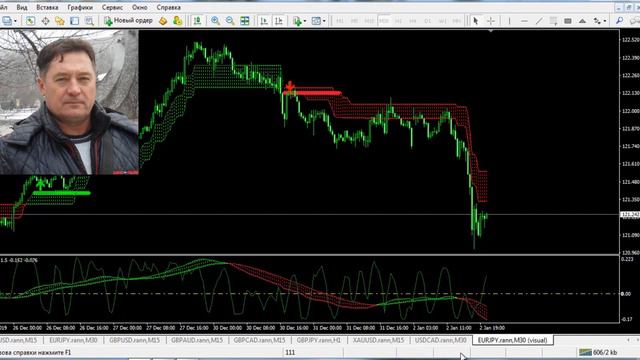The width and height of the screenshot is (640, 360).
Task: Switch to MN timeframe
Action: point(457,21)
